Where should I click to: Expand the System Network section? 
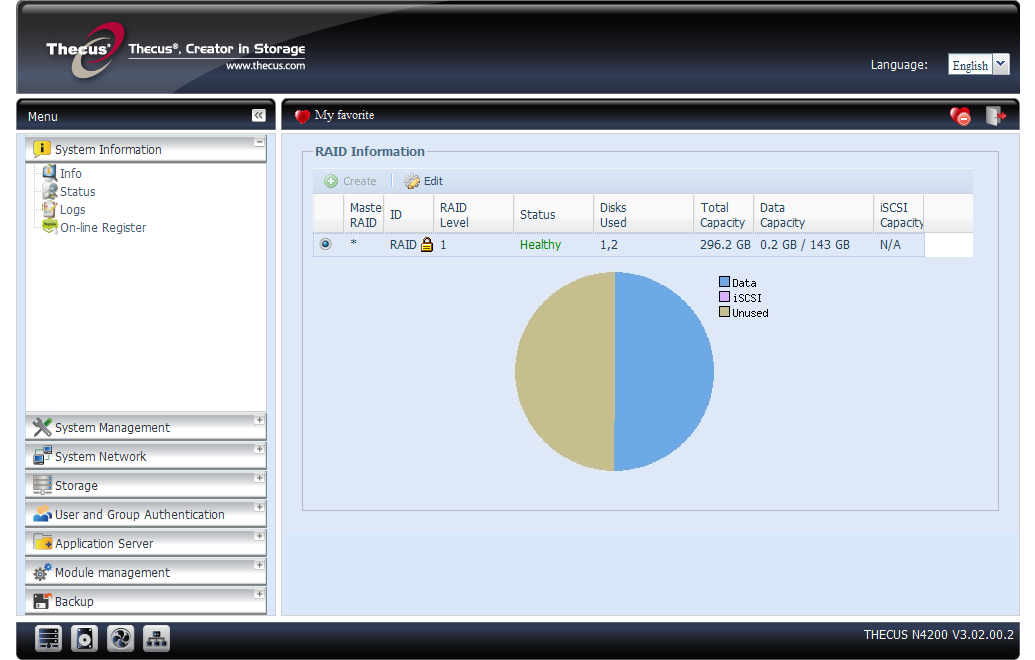tap(259, 449)
